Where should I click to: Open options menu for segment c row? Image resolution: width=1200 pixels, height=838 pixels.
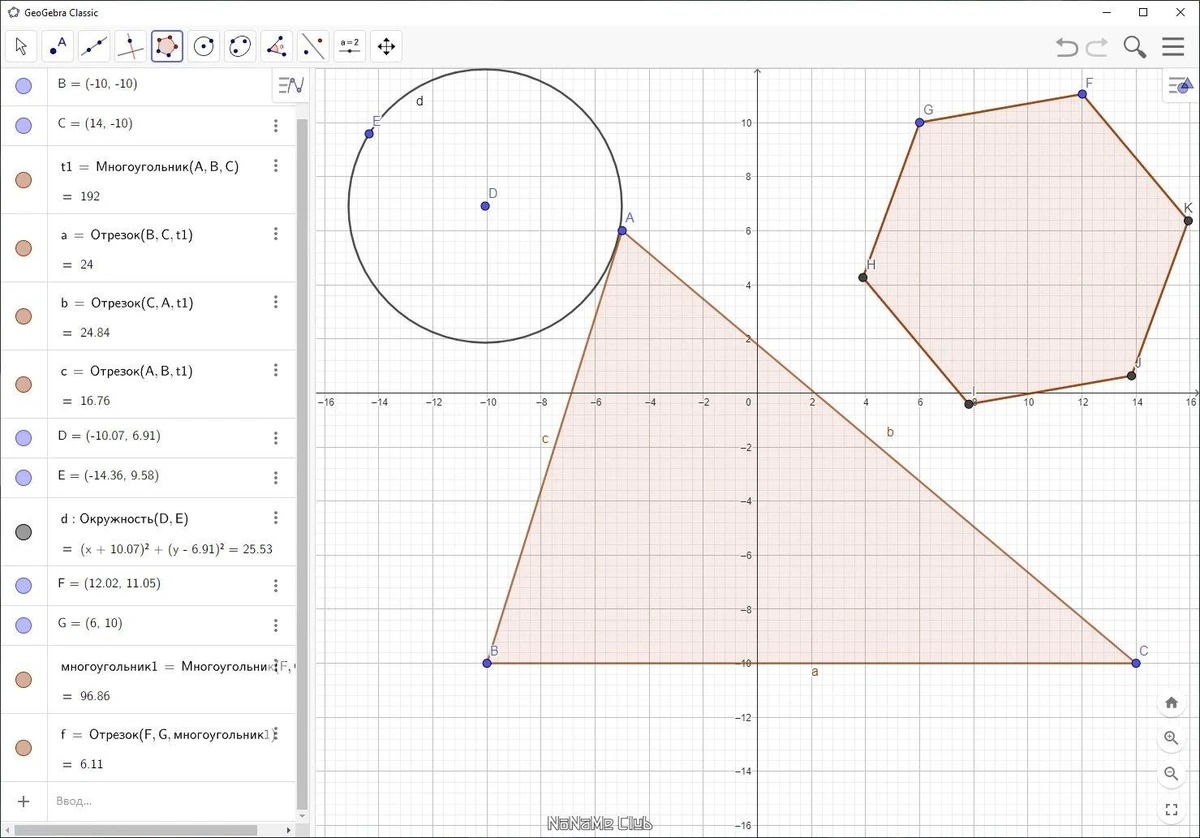click(x=276, y=370)
